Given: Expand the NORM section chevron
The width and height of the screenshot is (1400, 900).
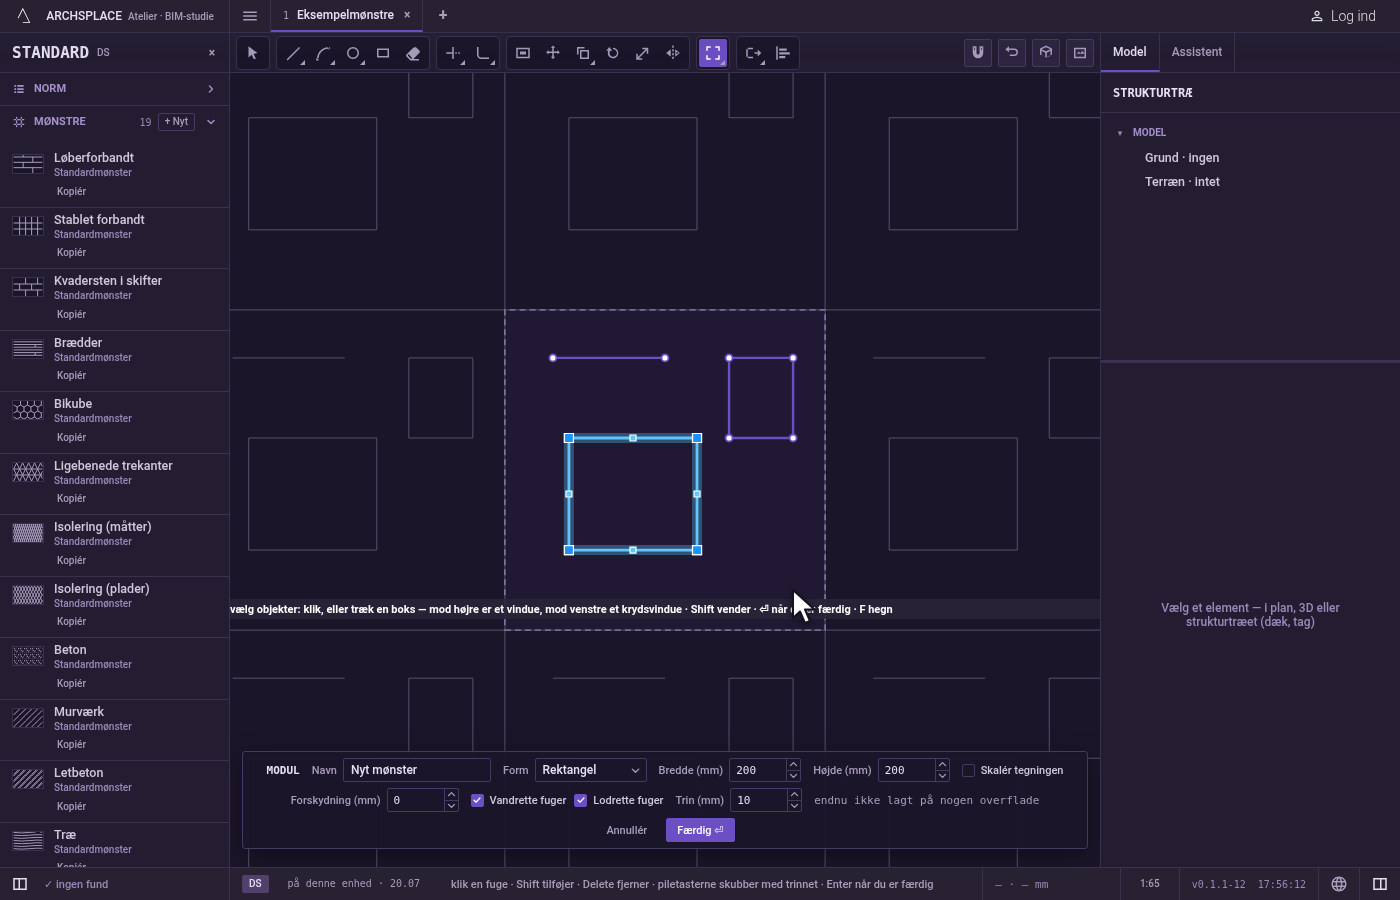Looking at the screenshot, I should click(x=211, y=89).
